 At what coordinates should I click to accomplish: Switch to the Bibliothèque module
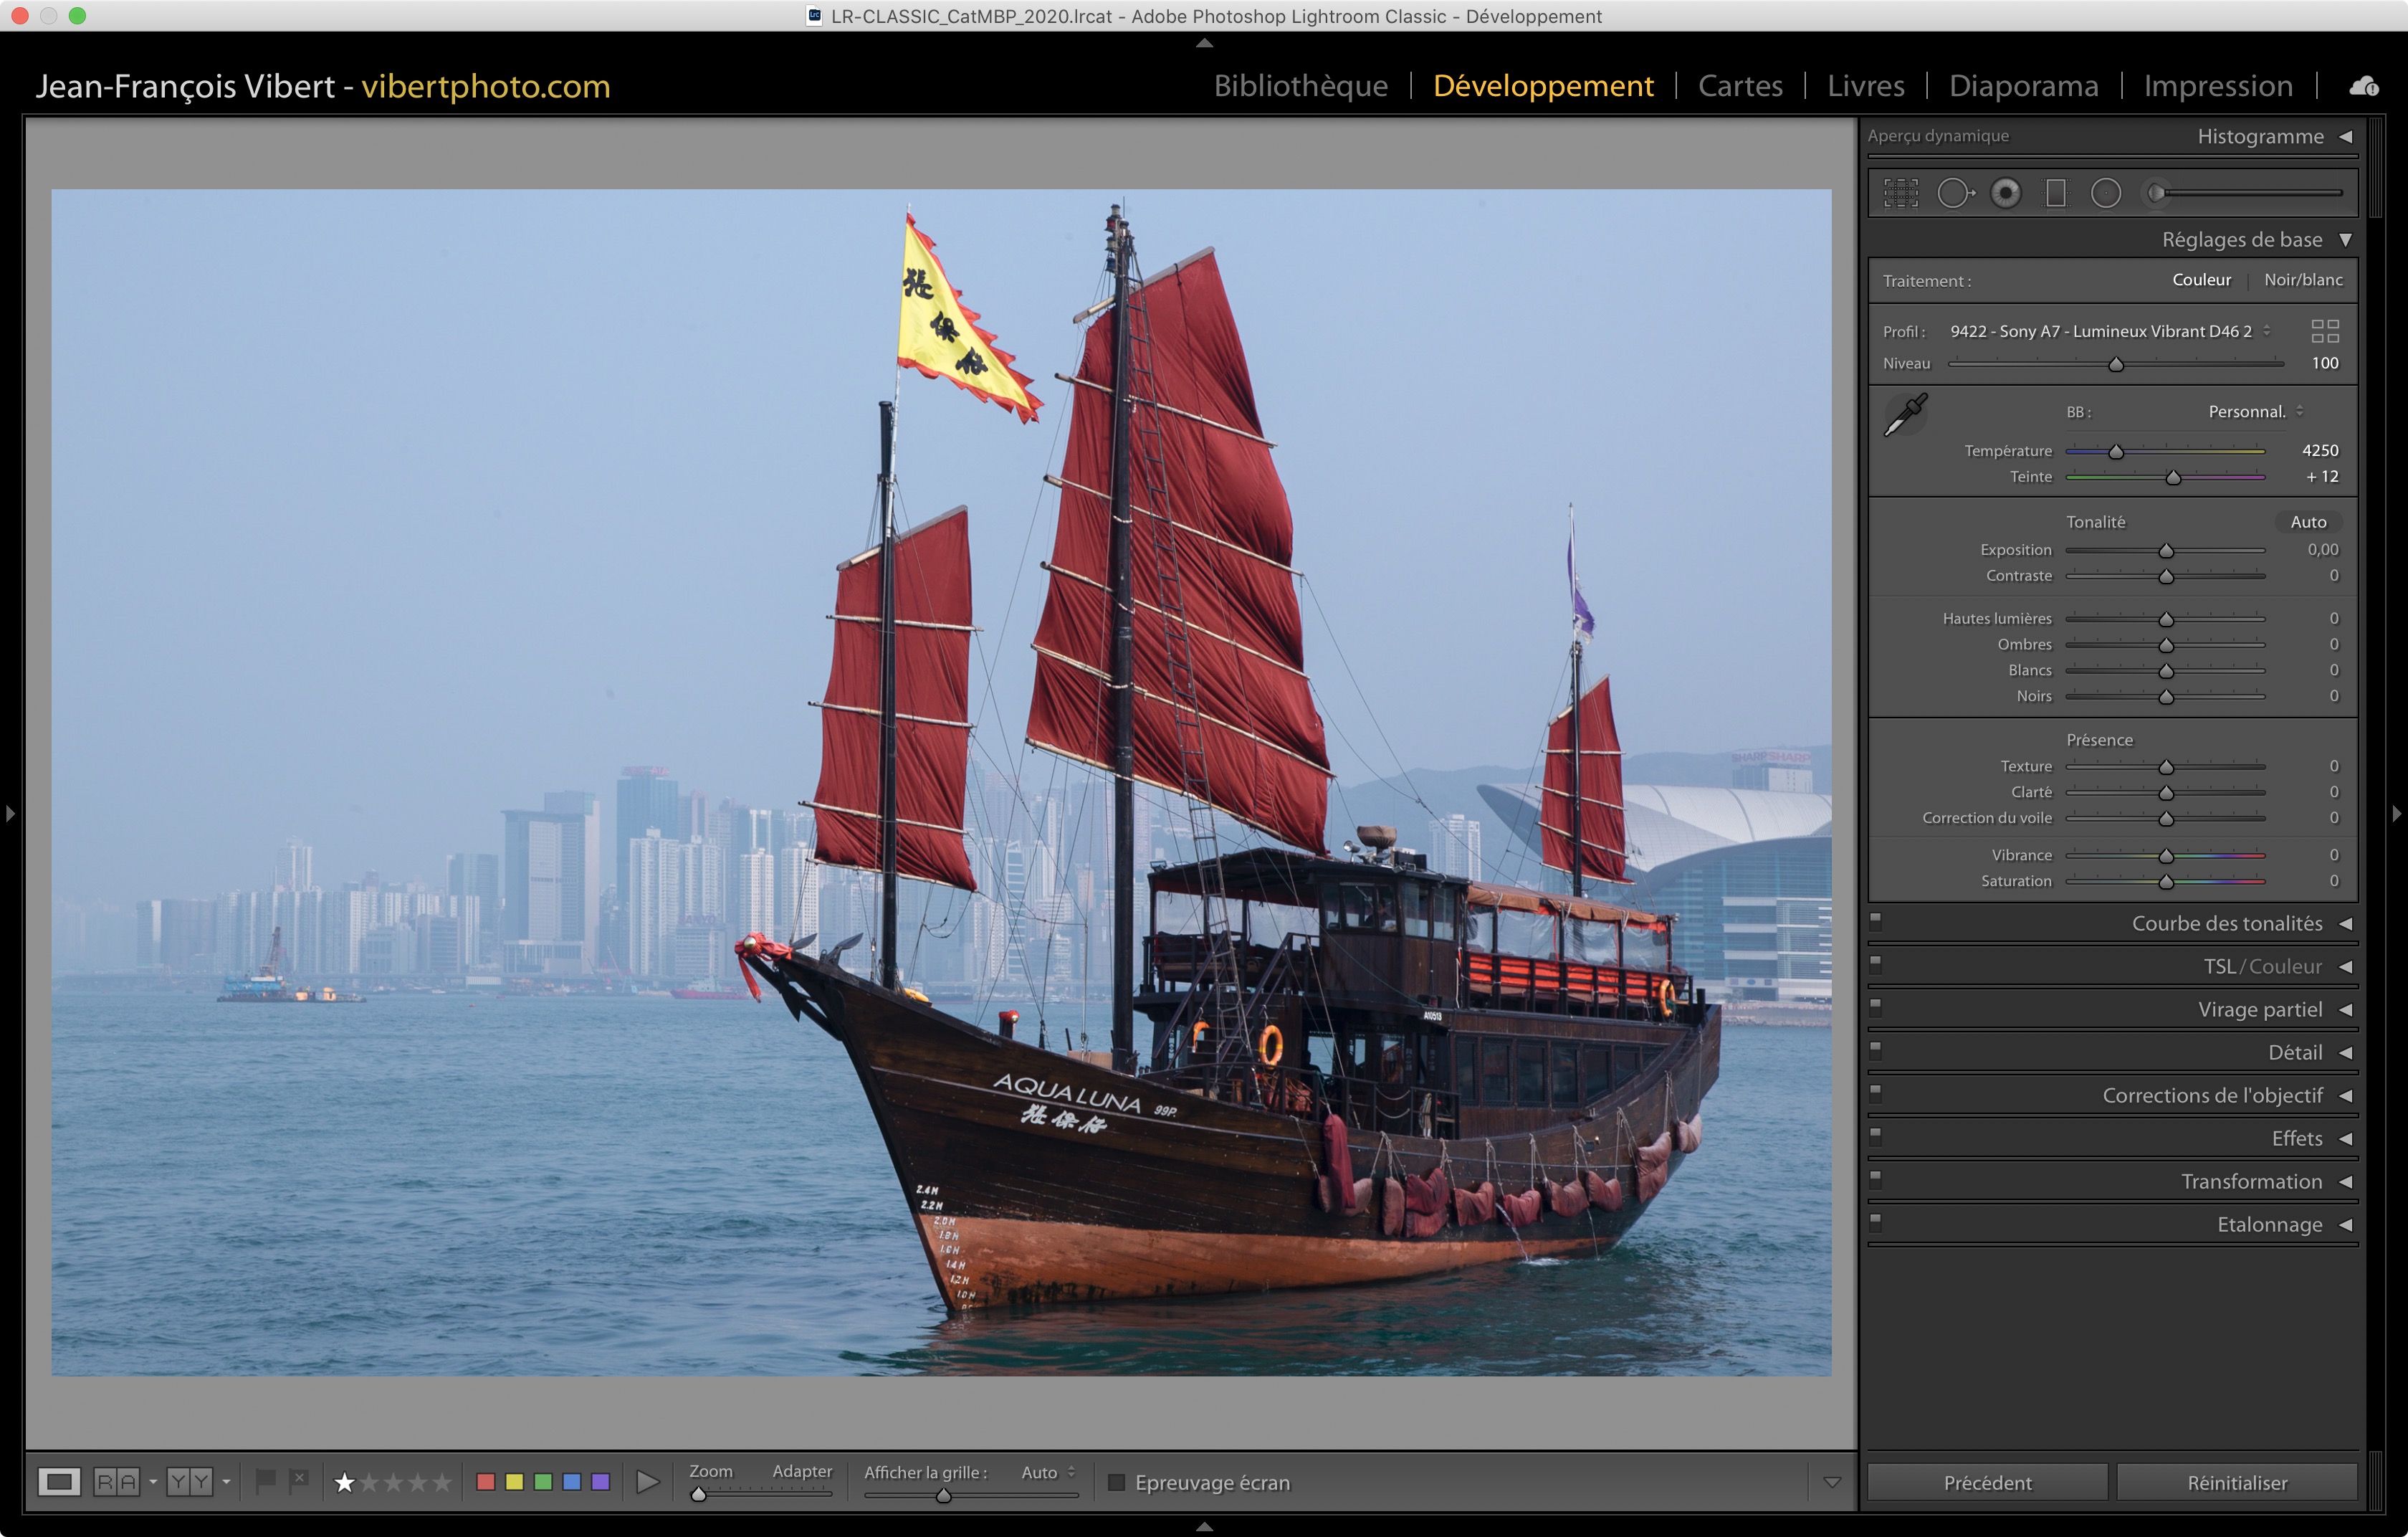click(x=1300, y=86)
